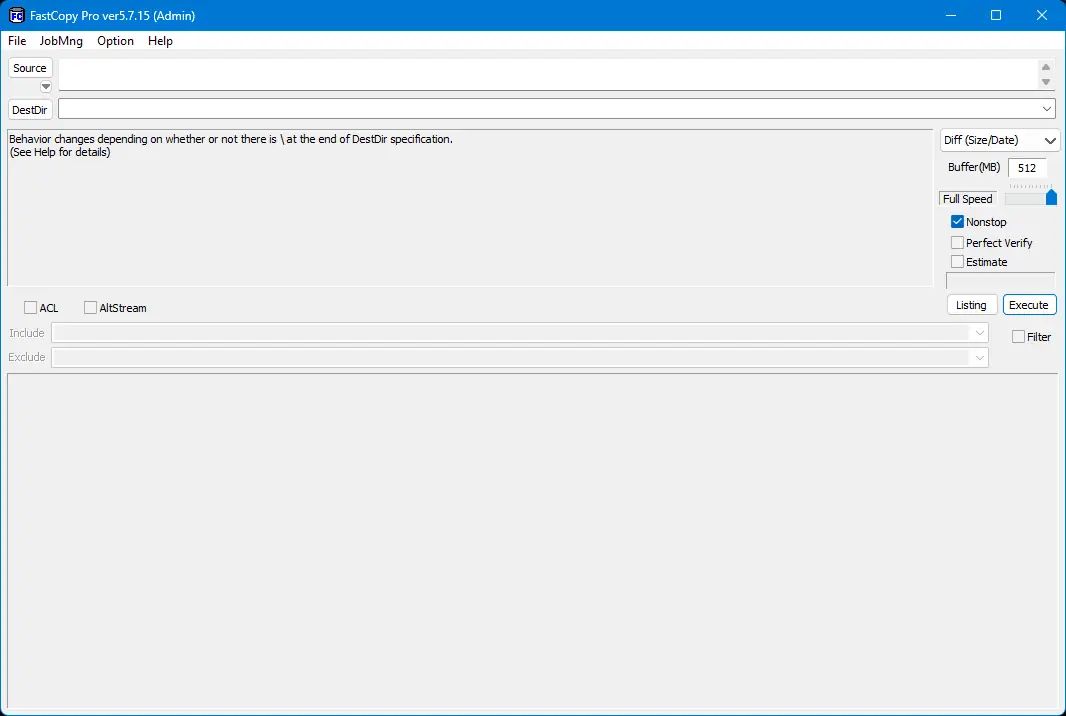Open the JobMng menu
The image size is (1066, 716).
point(61,41)
